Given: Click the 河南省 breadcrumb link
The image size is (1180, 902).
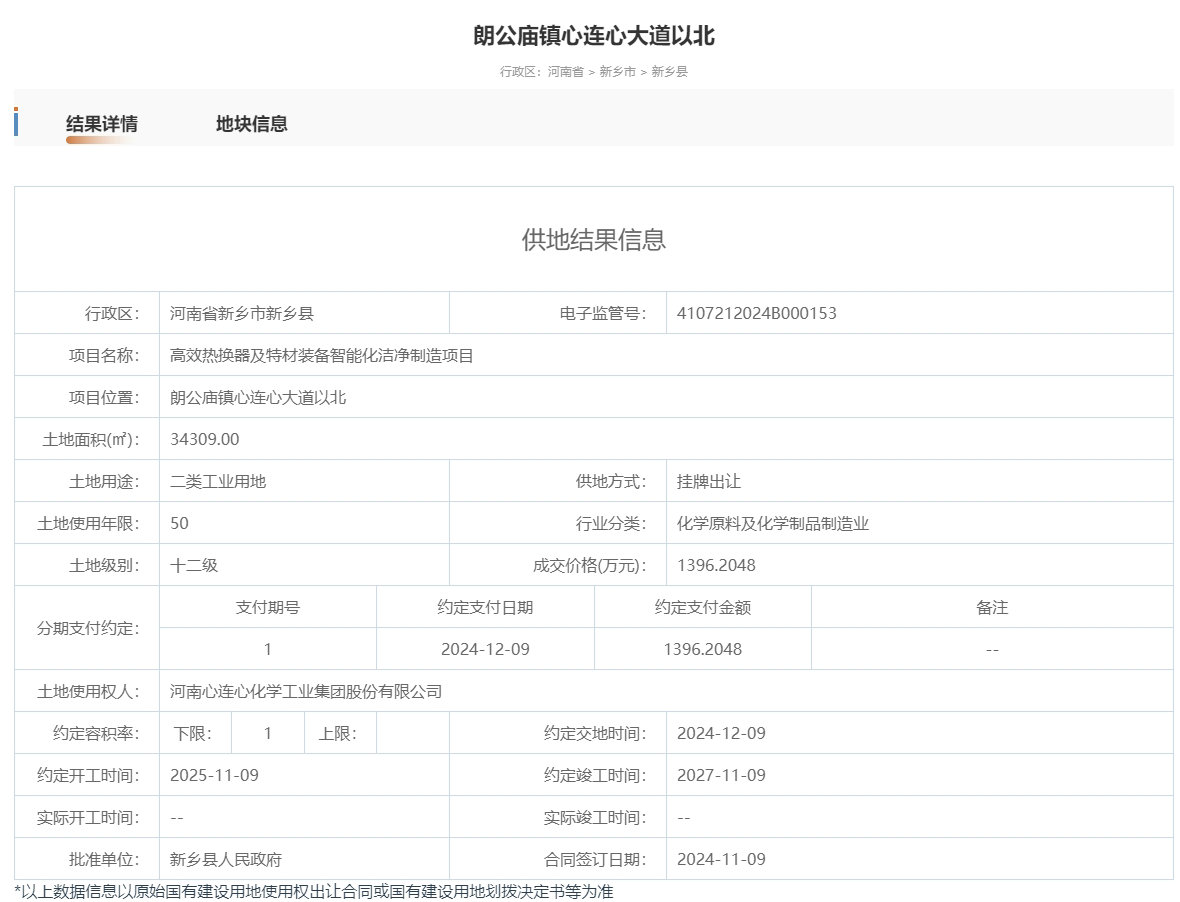Looking at the screenshot, I should point(565,71).
